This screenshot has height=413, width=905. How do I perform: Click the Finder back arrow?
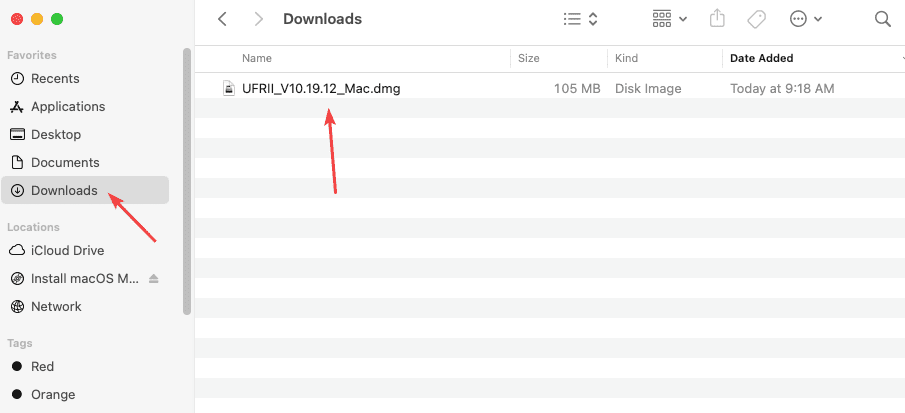click(x=222, y=19)
